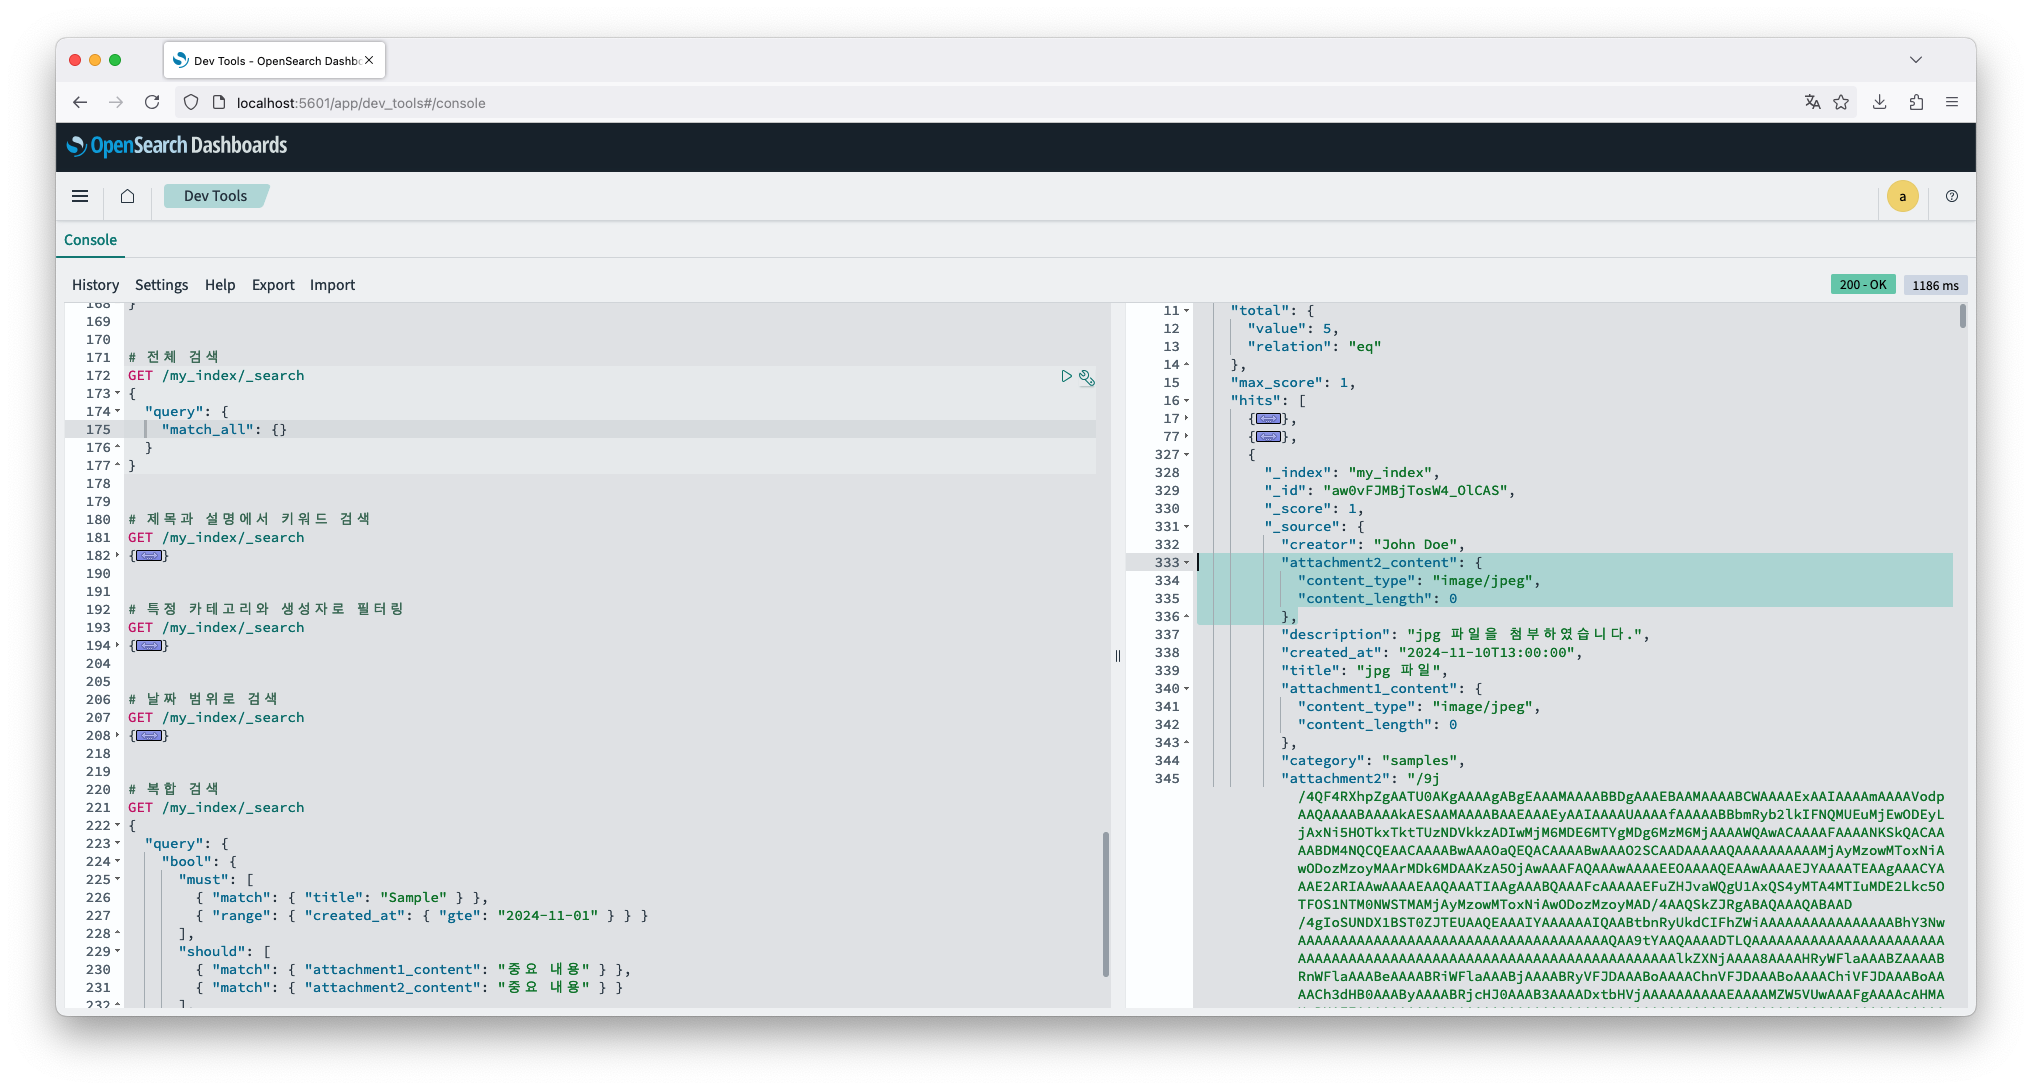Reload the page in the browser
Viewport: 2032px width, 1090px height.
click(x=152, y=102)
